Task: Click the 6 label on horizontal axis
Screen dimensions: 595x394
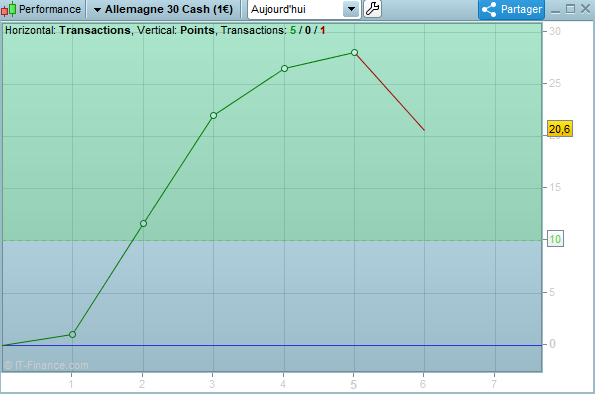Action: (423, 384)
